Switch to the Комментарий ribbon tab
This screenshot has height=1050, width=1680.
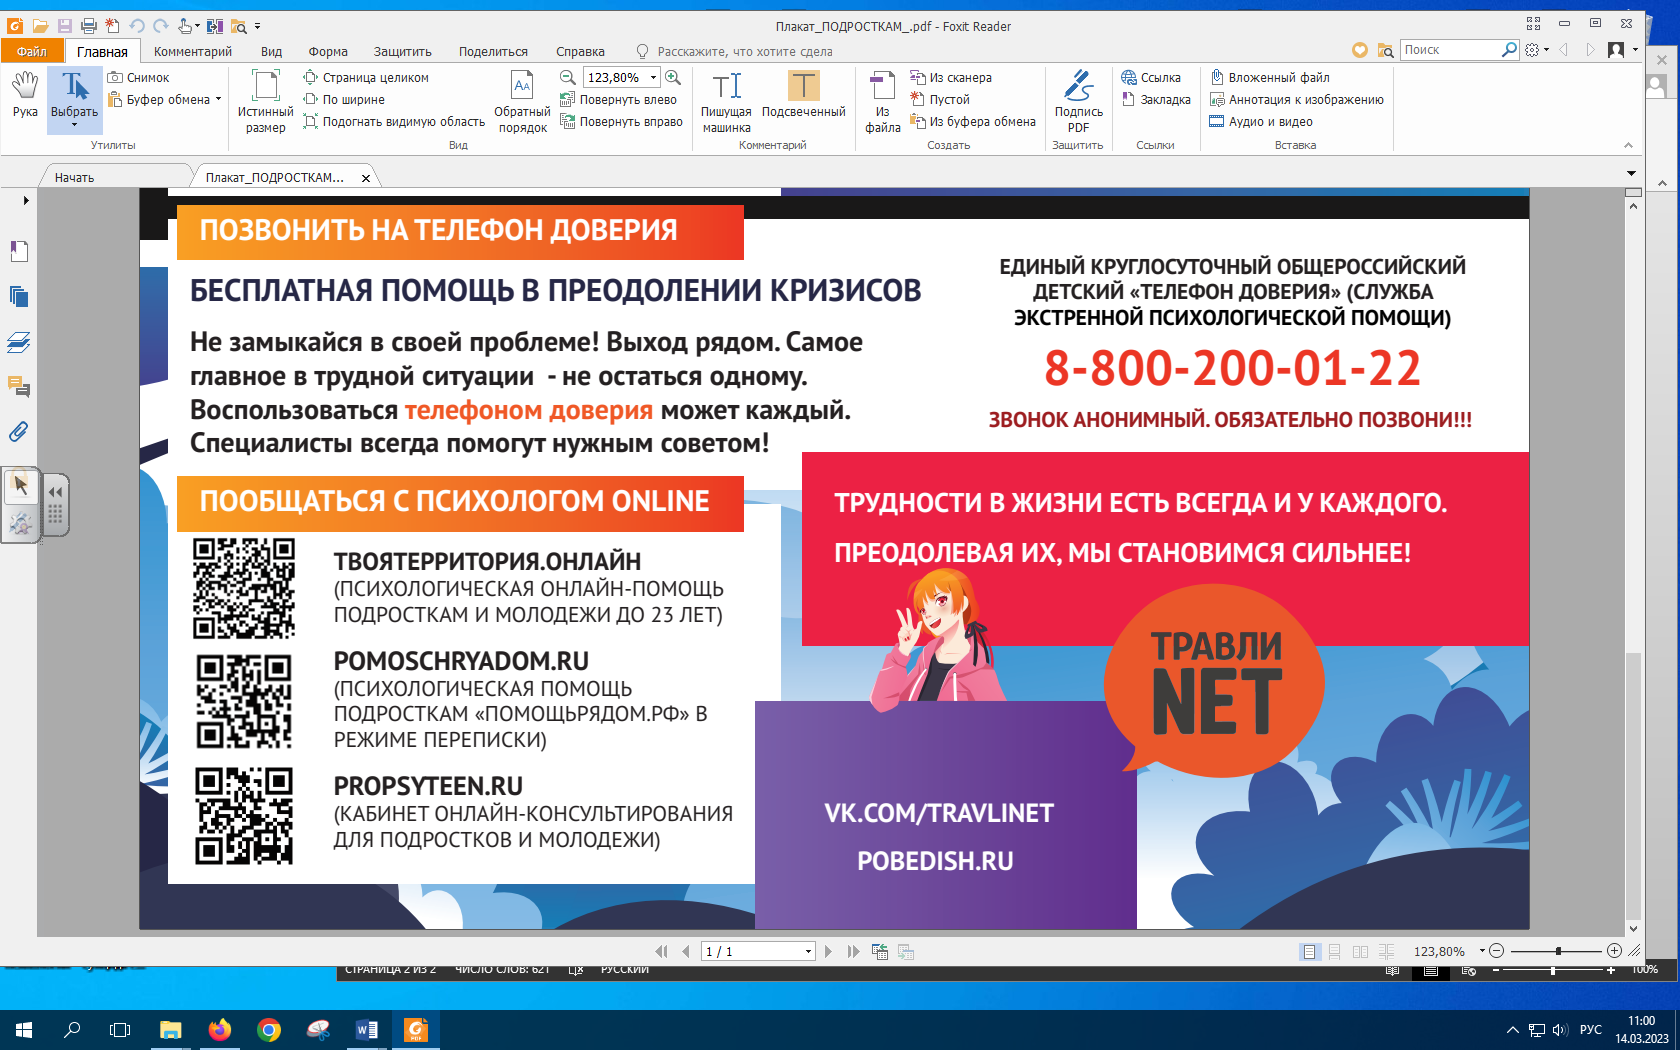[x=193, y=51]
